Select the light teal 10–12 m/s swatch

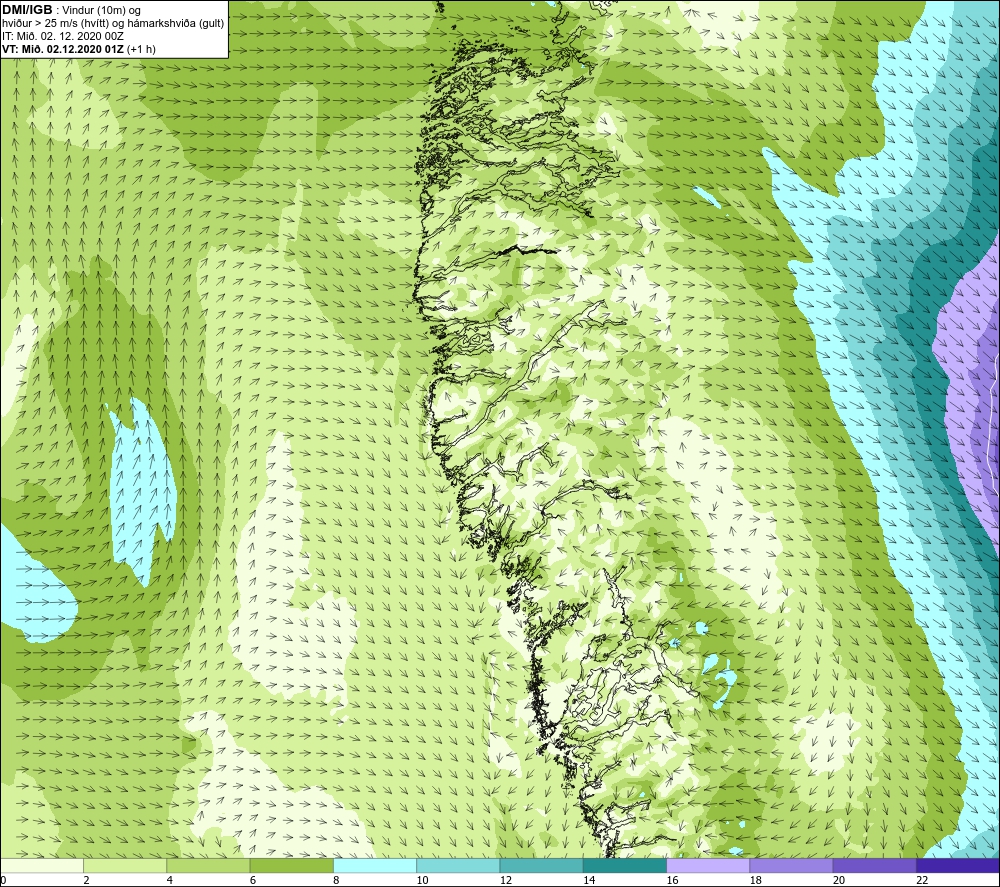[x=458, y=865]
